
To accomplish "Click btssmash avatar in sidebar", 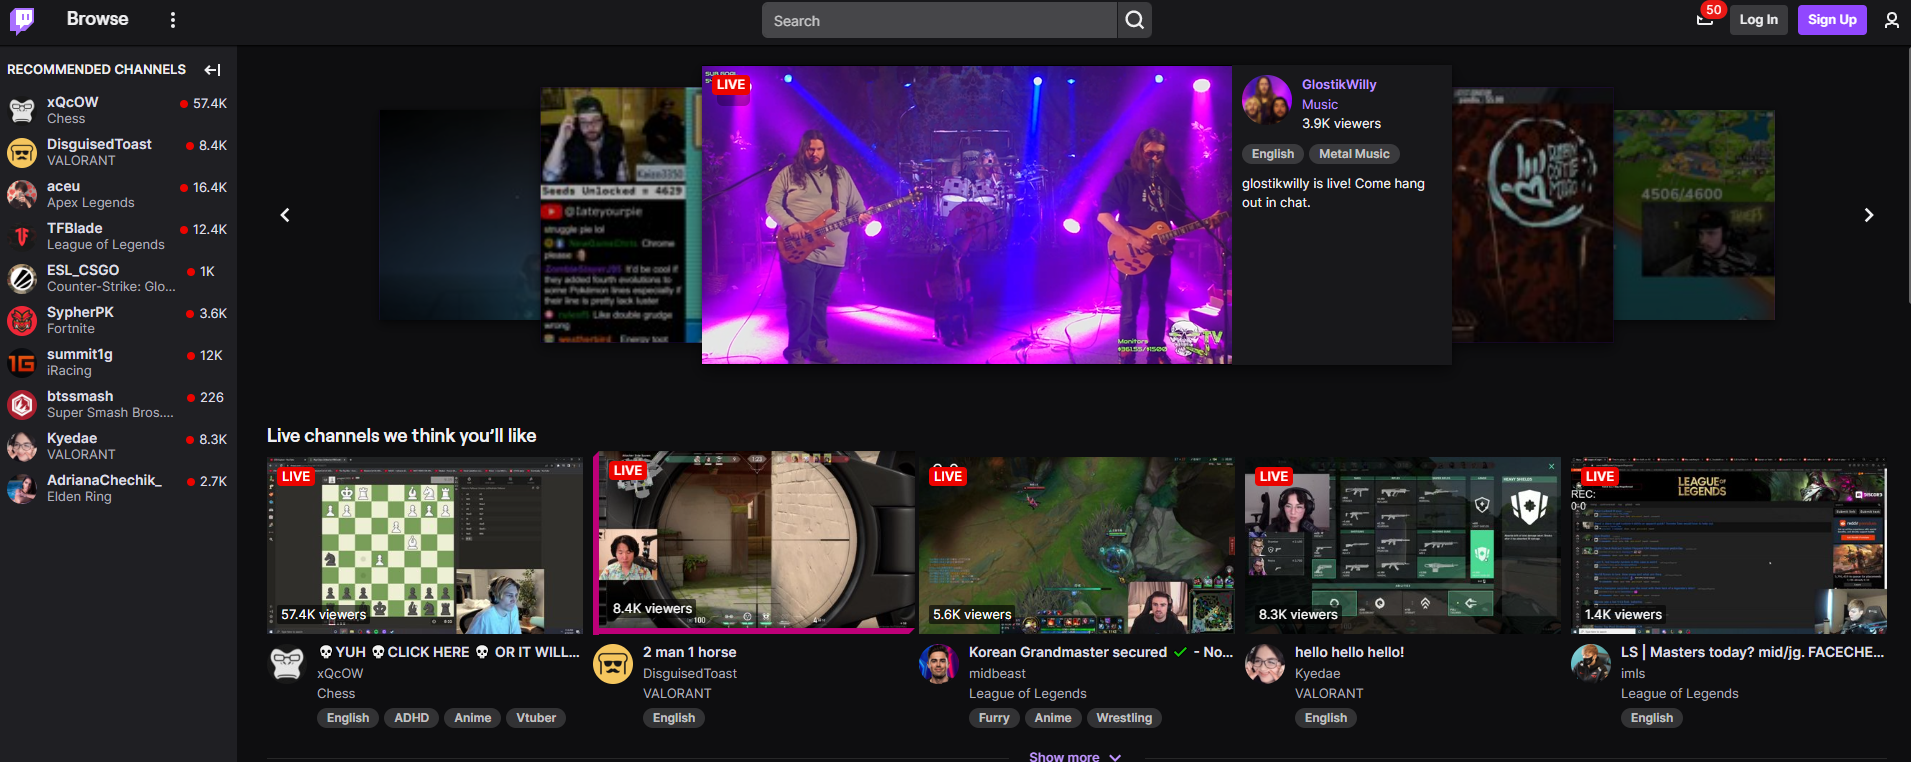I will tap(22, 404).
